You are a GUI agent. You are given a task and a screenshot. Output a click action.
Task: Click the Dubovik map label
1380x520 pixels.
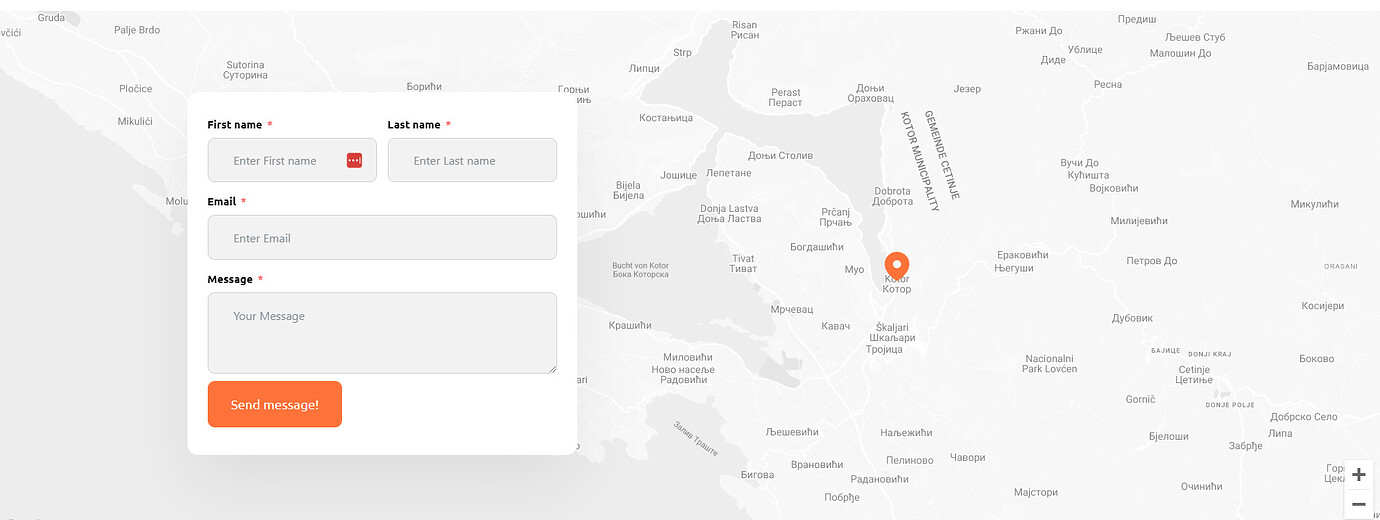pos(1132,318)
